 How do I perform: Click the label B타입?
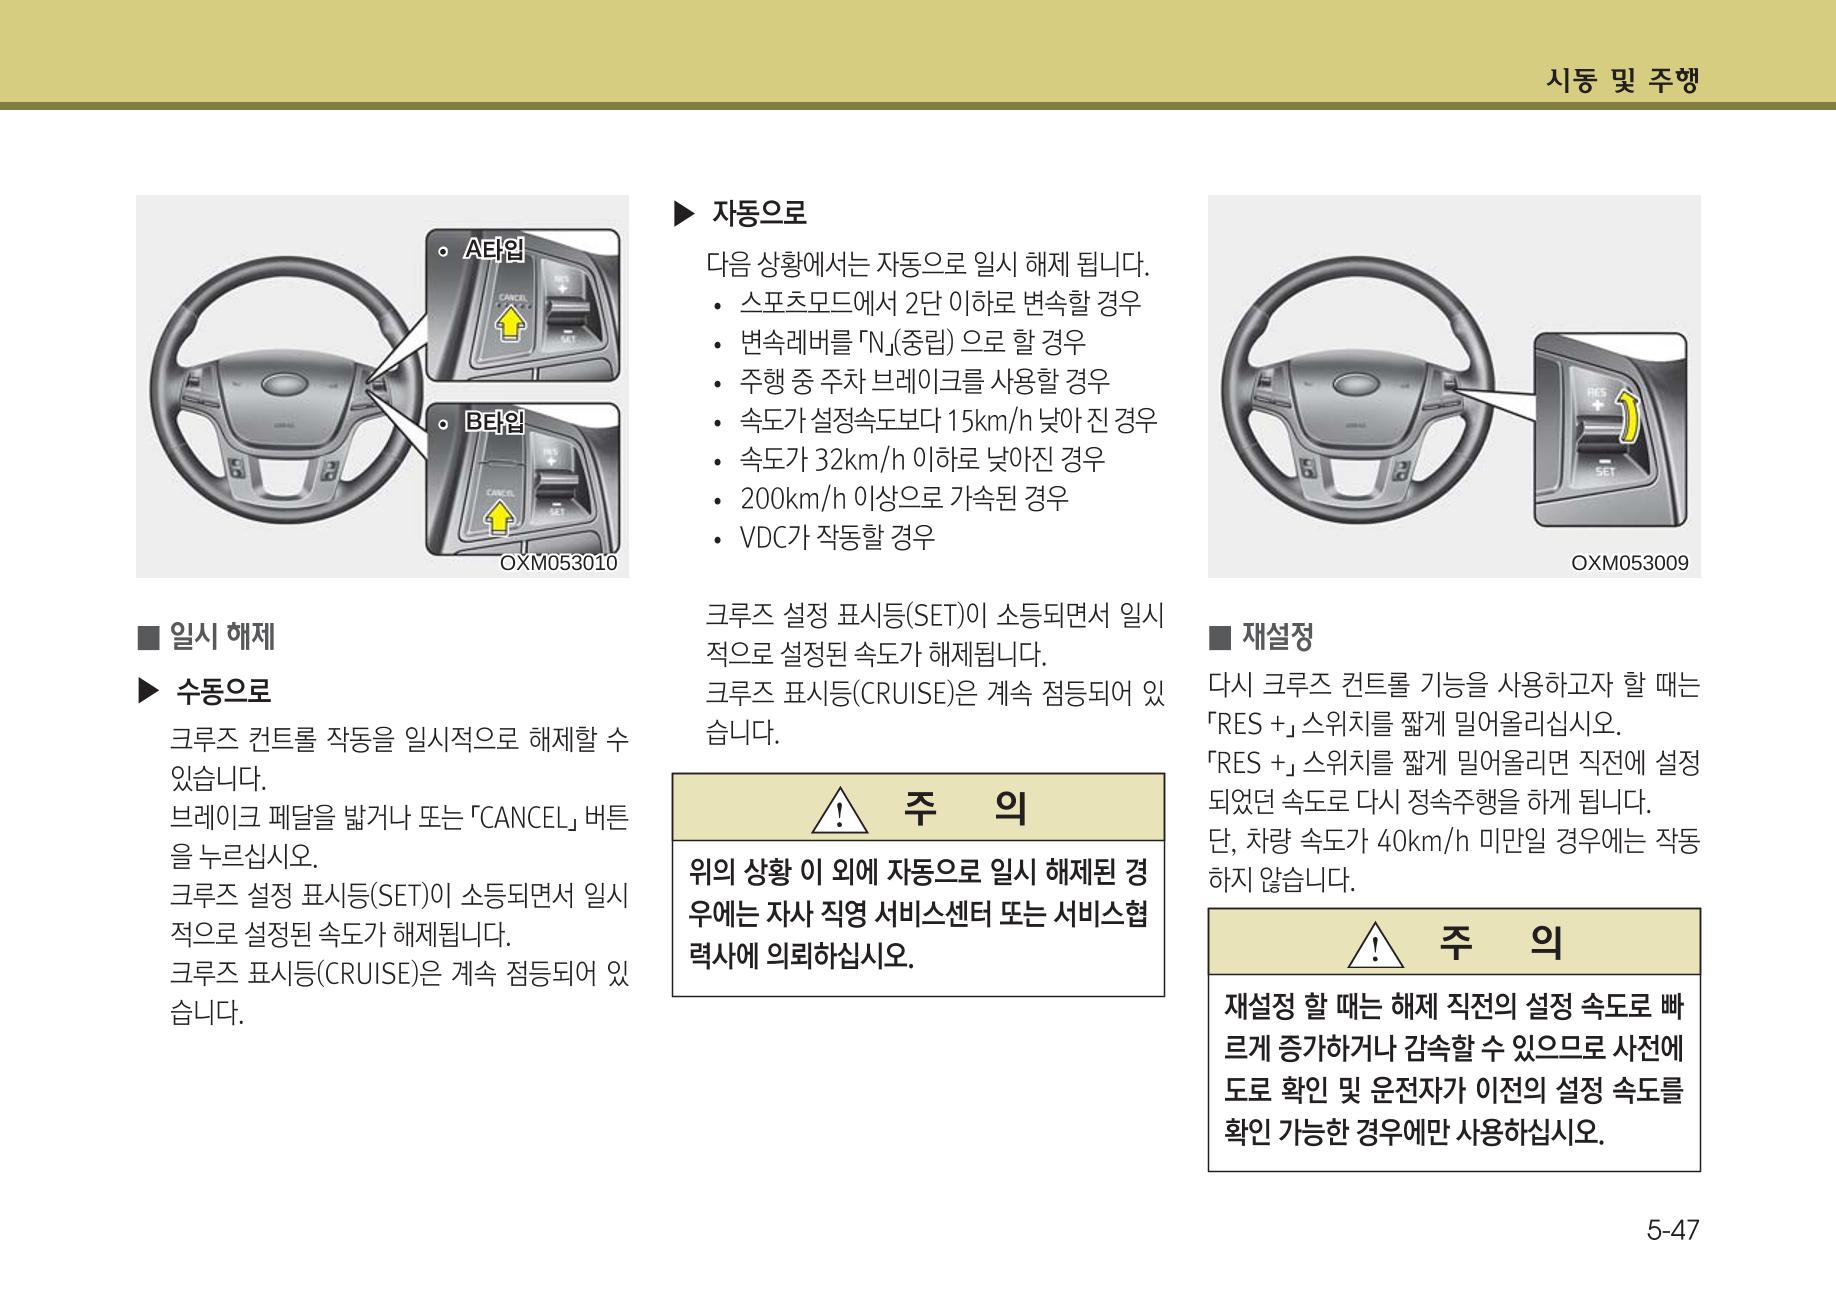[494, 422]
